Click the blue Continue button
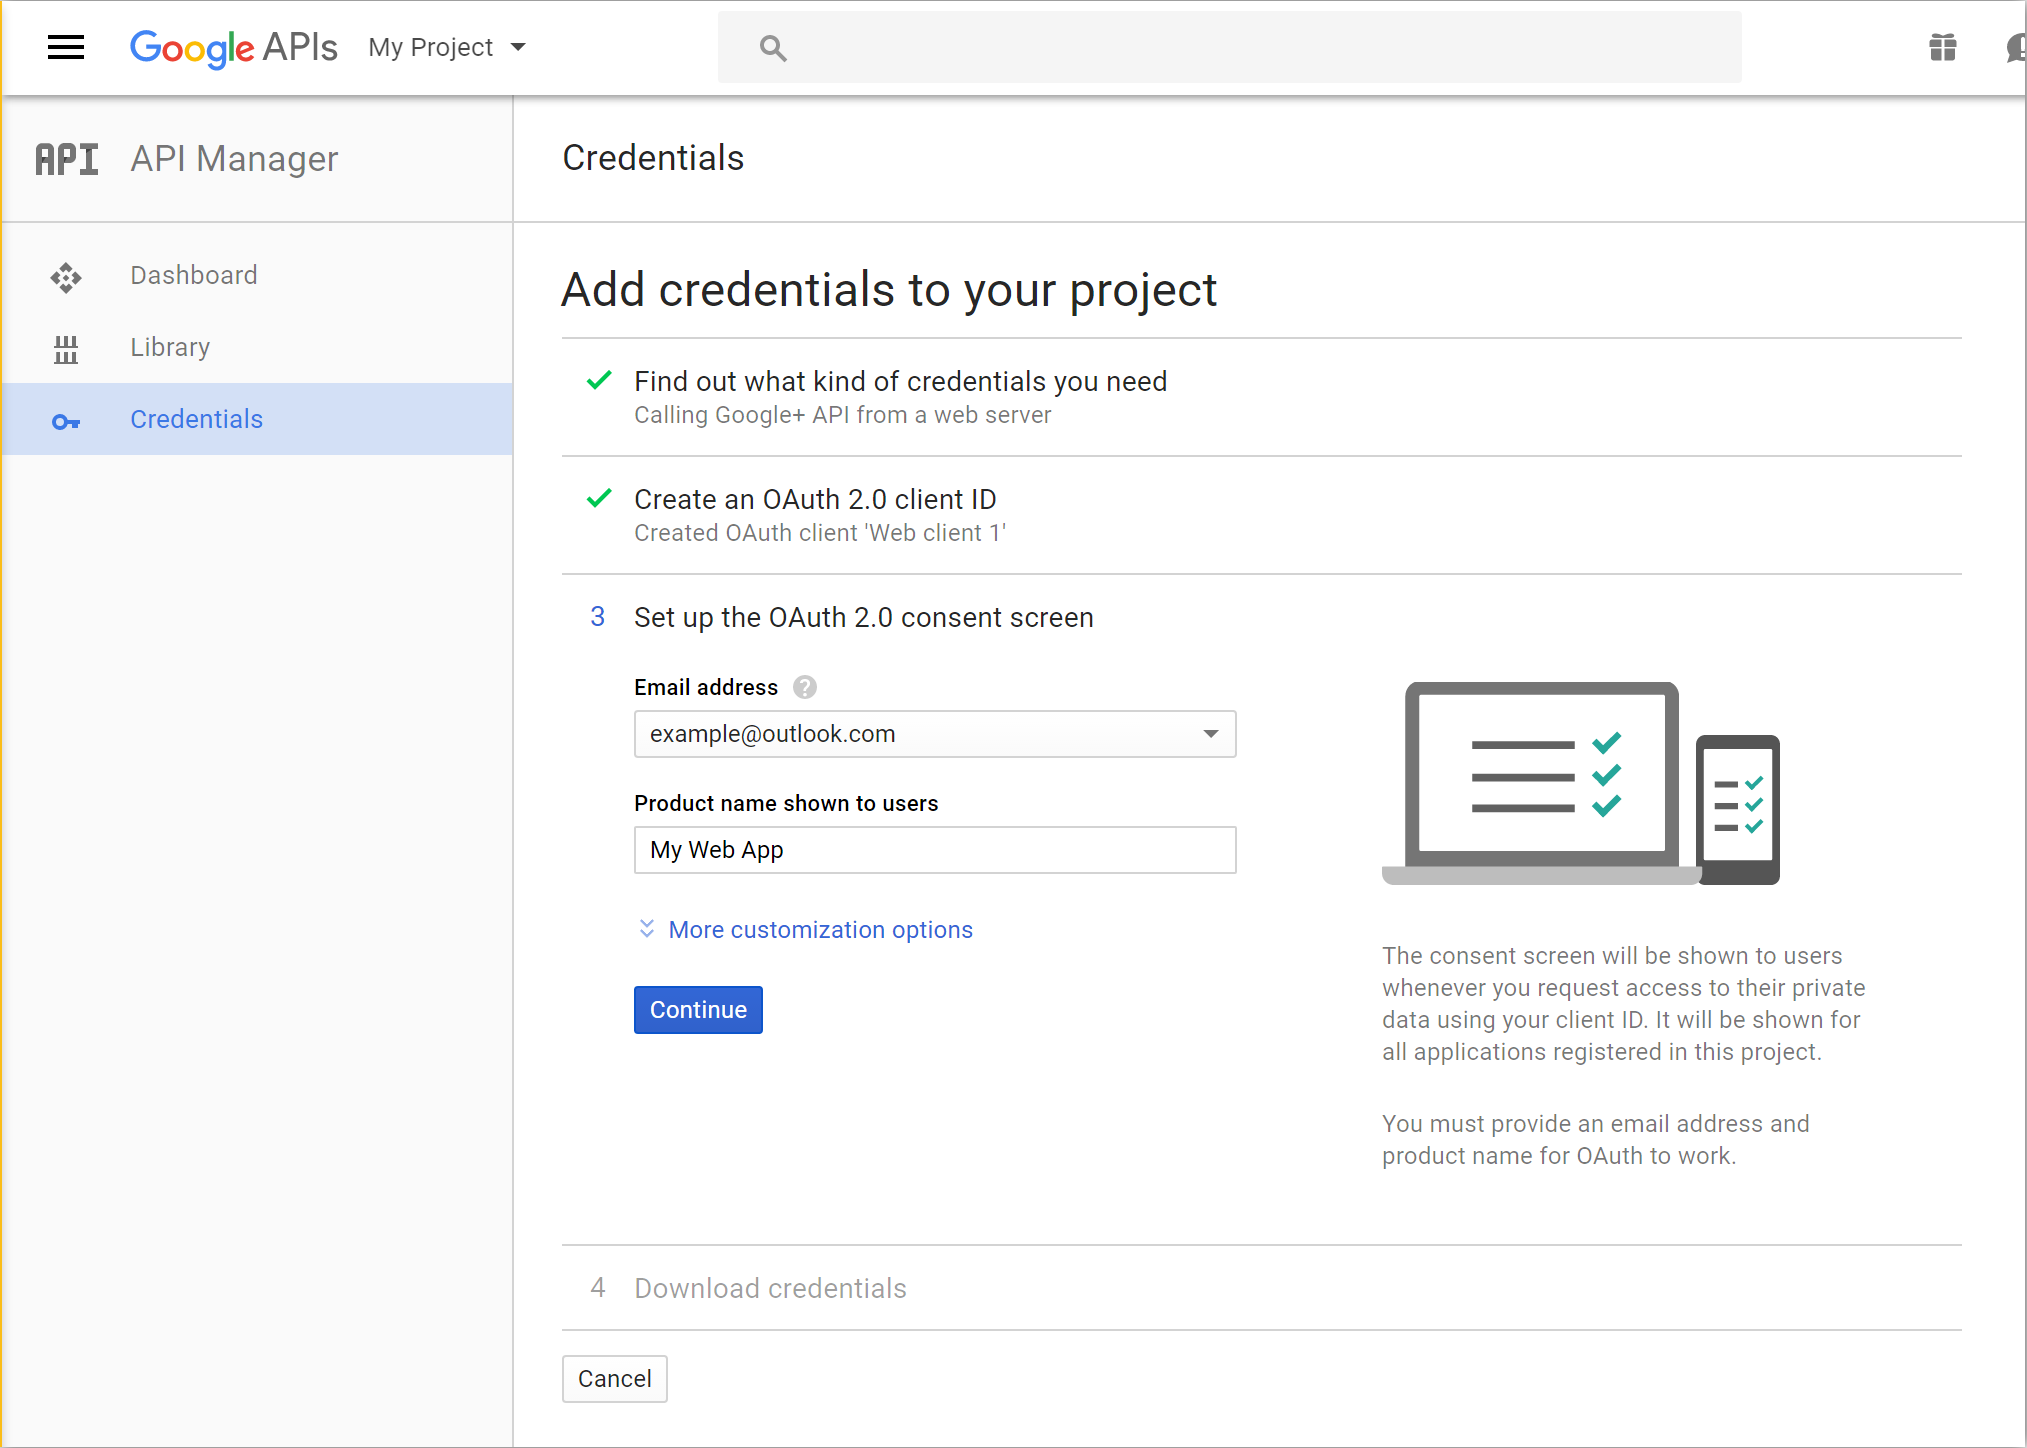Viewport: 2027px width, 1448px height. click(x=698, y=1010)
